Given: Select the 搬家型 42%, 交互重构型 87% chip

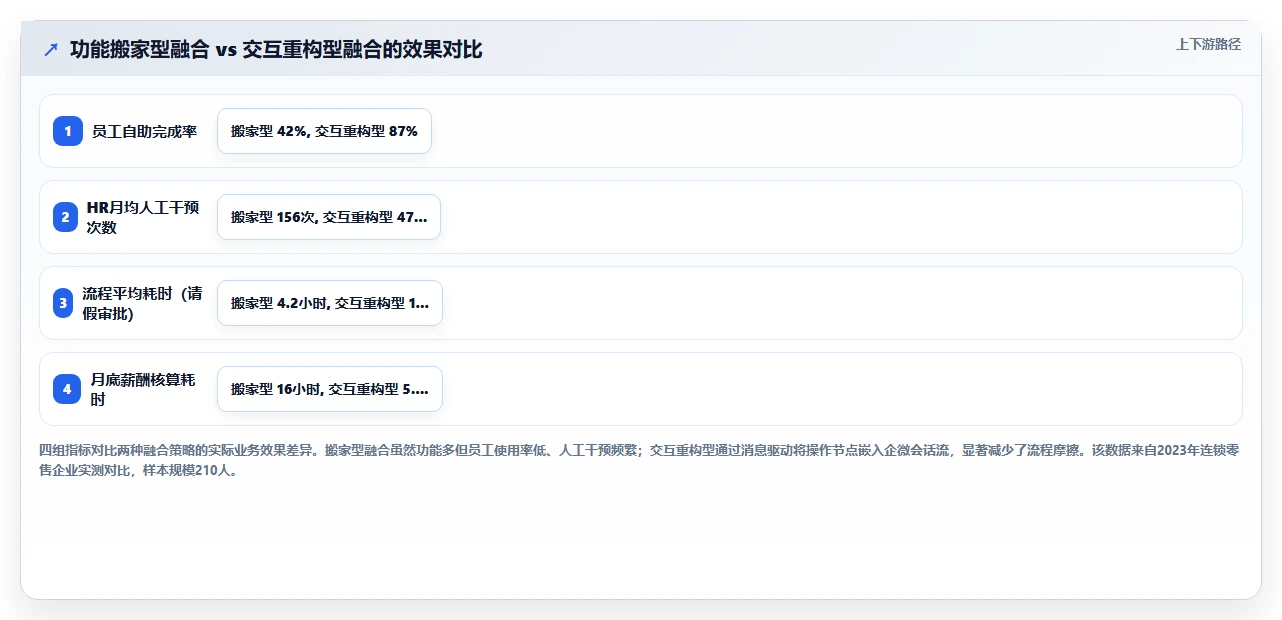Looking at the screenshot, I should pyautogui.click(x=324, y=131).
